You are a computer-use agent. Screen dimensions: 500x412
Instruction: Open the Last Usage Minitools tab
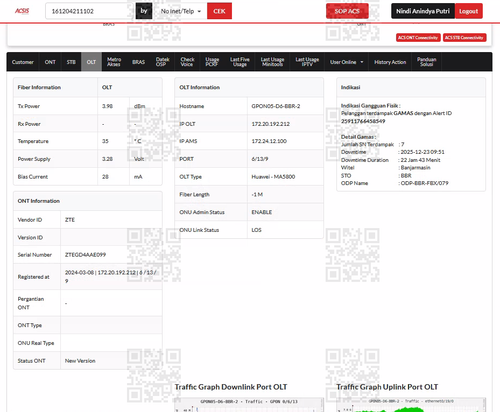click(272, 62)
